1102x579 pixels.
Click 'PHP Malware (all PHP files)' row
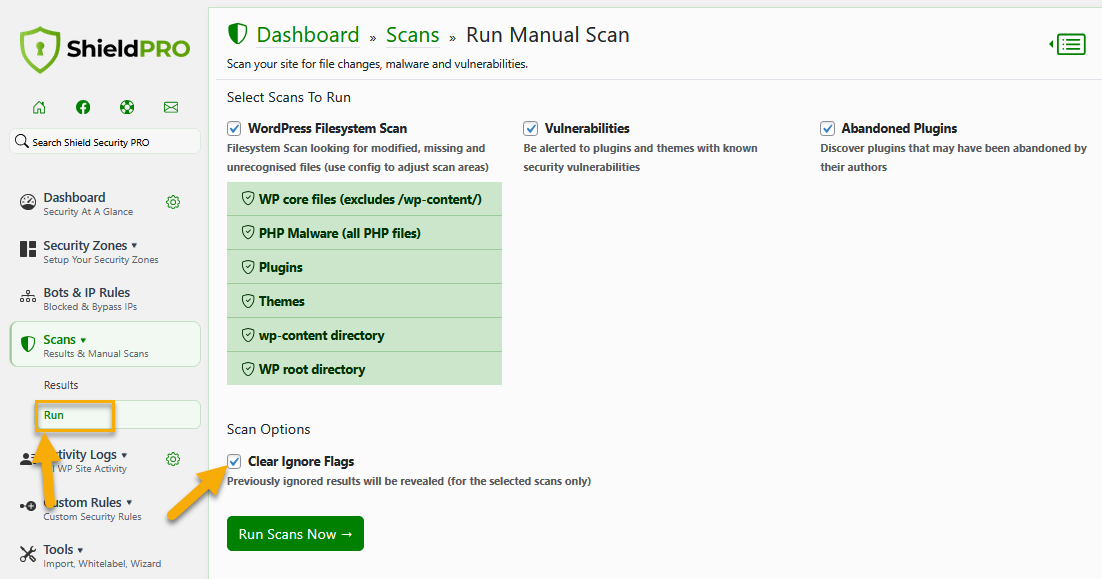(364, 233)
